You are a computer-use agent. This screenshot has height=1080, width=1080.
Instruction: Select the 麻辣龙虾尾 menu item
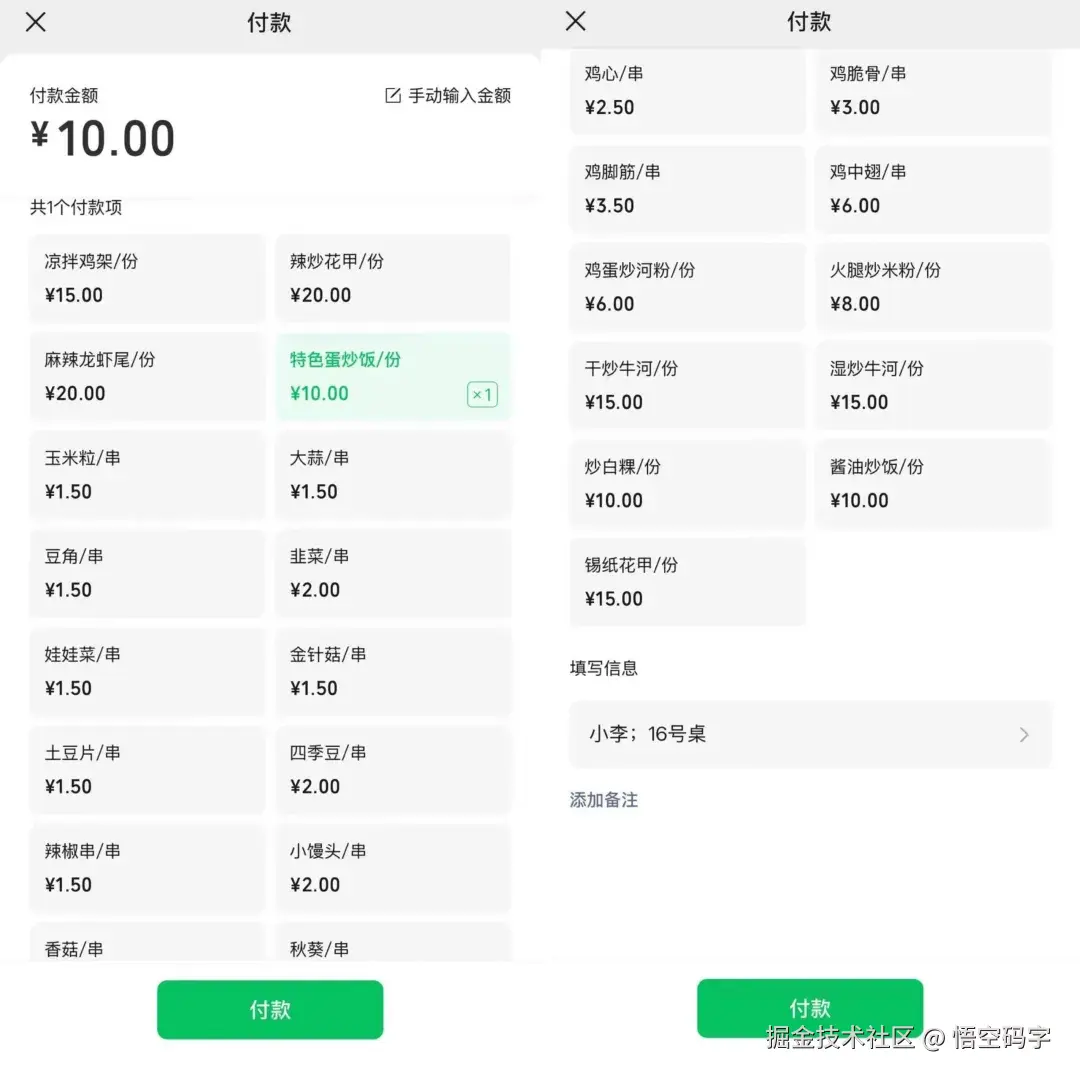(x=146, y=376)
